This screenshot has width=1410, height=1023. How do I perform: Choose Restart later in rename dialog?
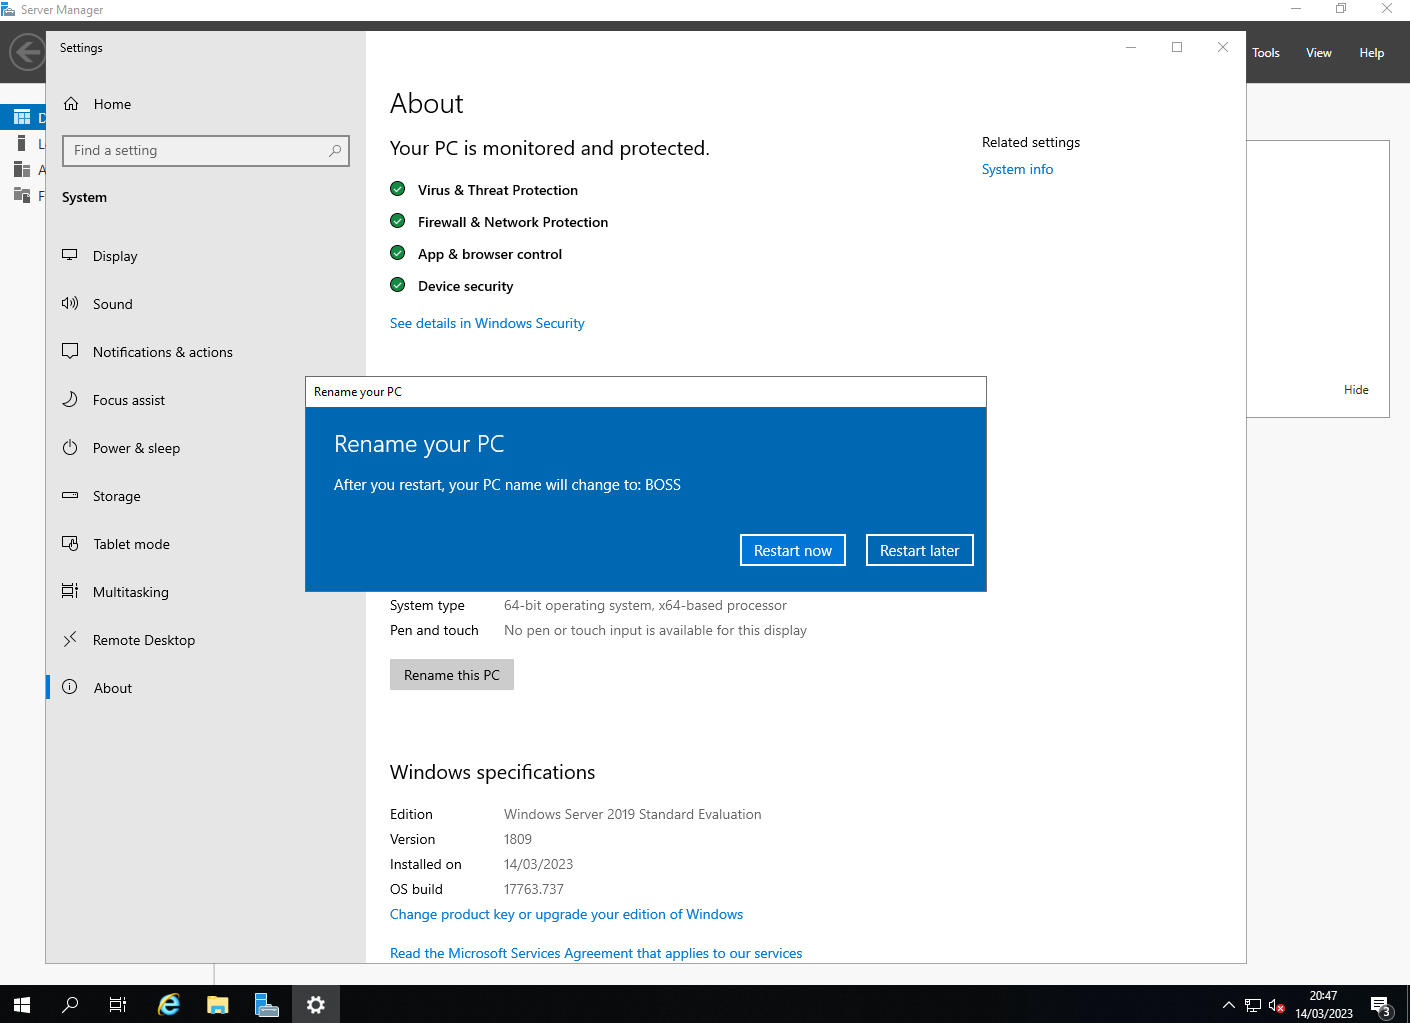(x=919, y=550)
